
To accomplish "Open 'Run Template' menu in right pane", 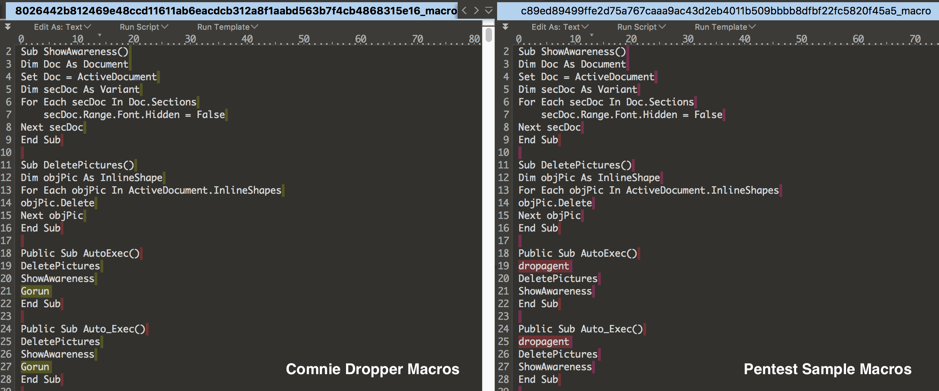I will (725, 27).
